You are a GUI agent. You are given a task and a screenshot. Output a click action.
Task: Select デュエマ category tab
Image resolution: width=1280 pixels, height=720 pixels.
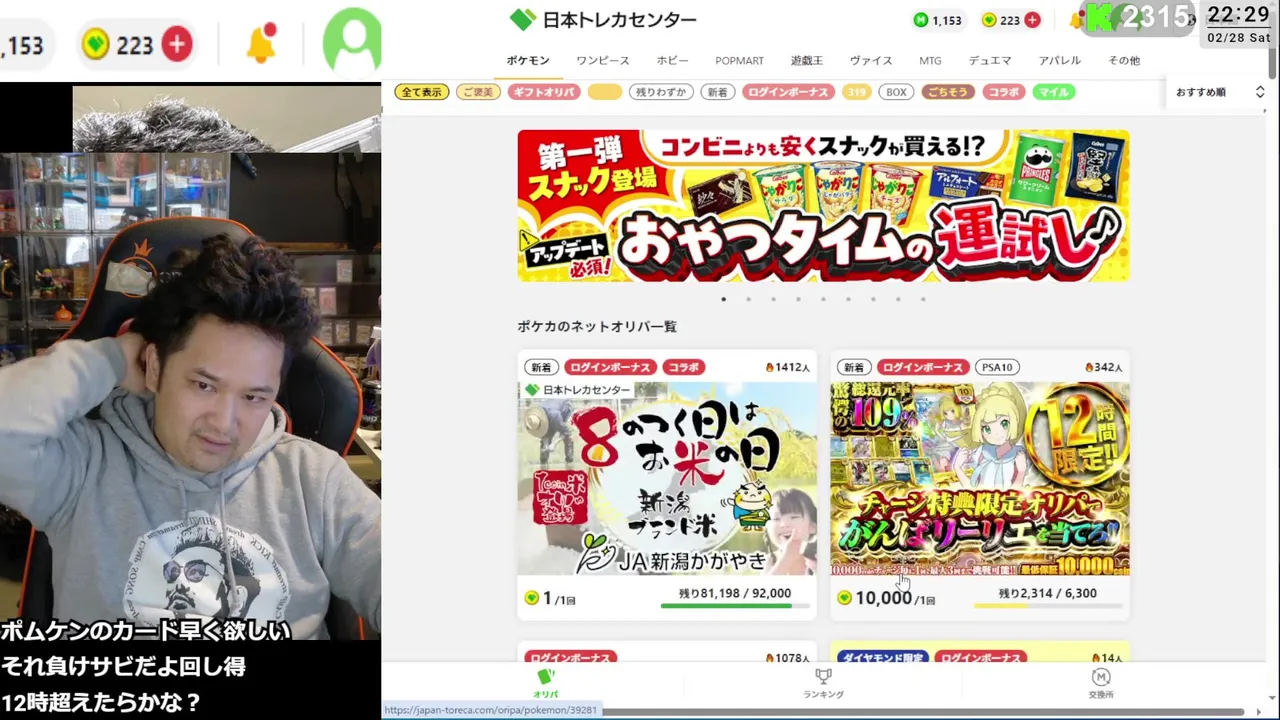(x=990, y=60)
